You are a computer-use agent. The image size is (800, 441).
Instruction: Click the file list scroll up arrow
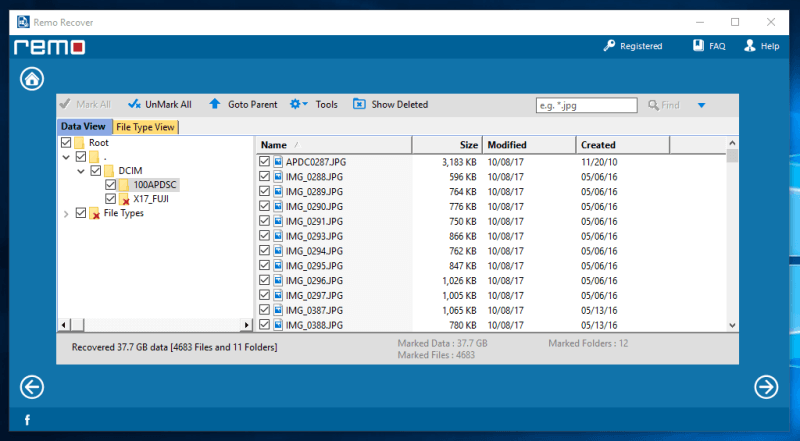[x=732, y=143]
